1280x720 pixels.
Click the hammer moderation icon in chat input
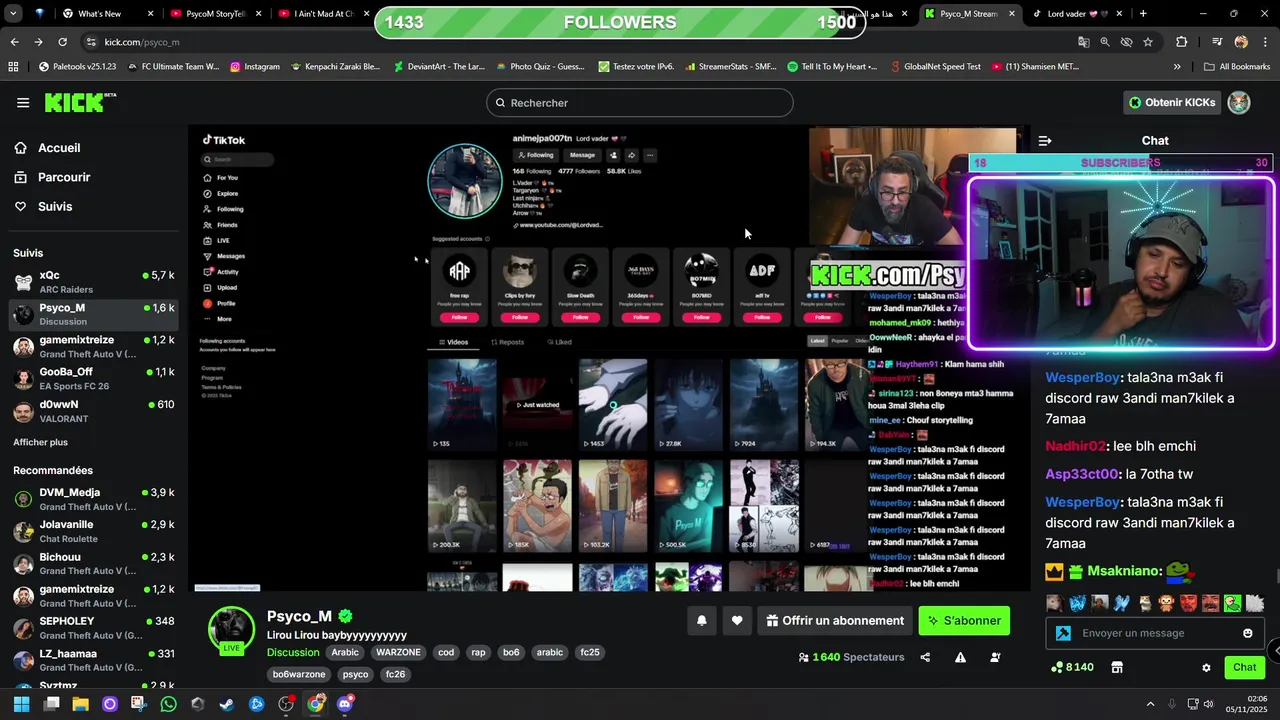(1063, 633)
